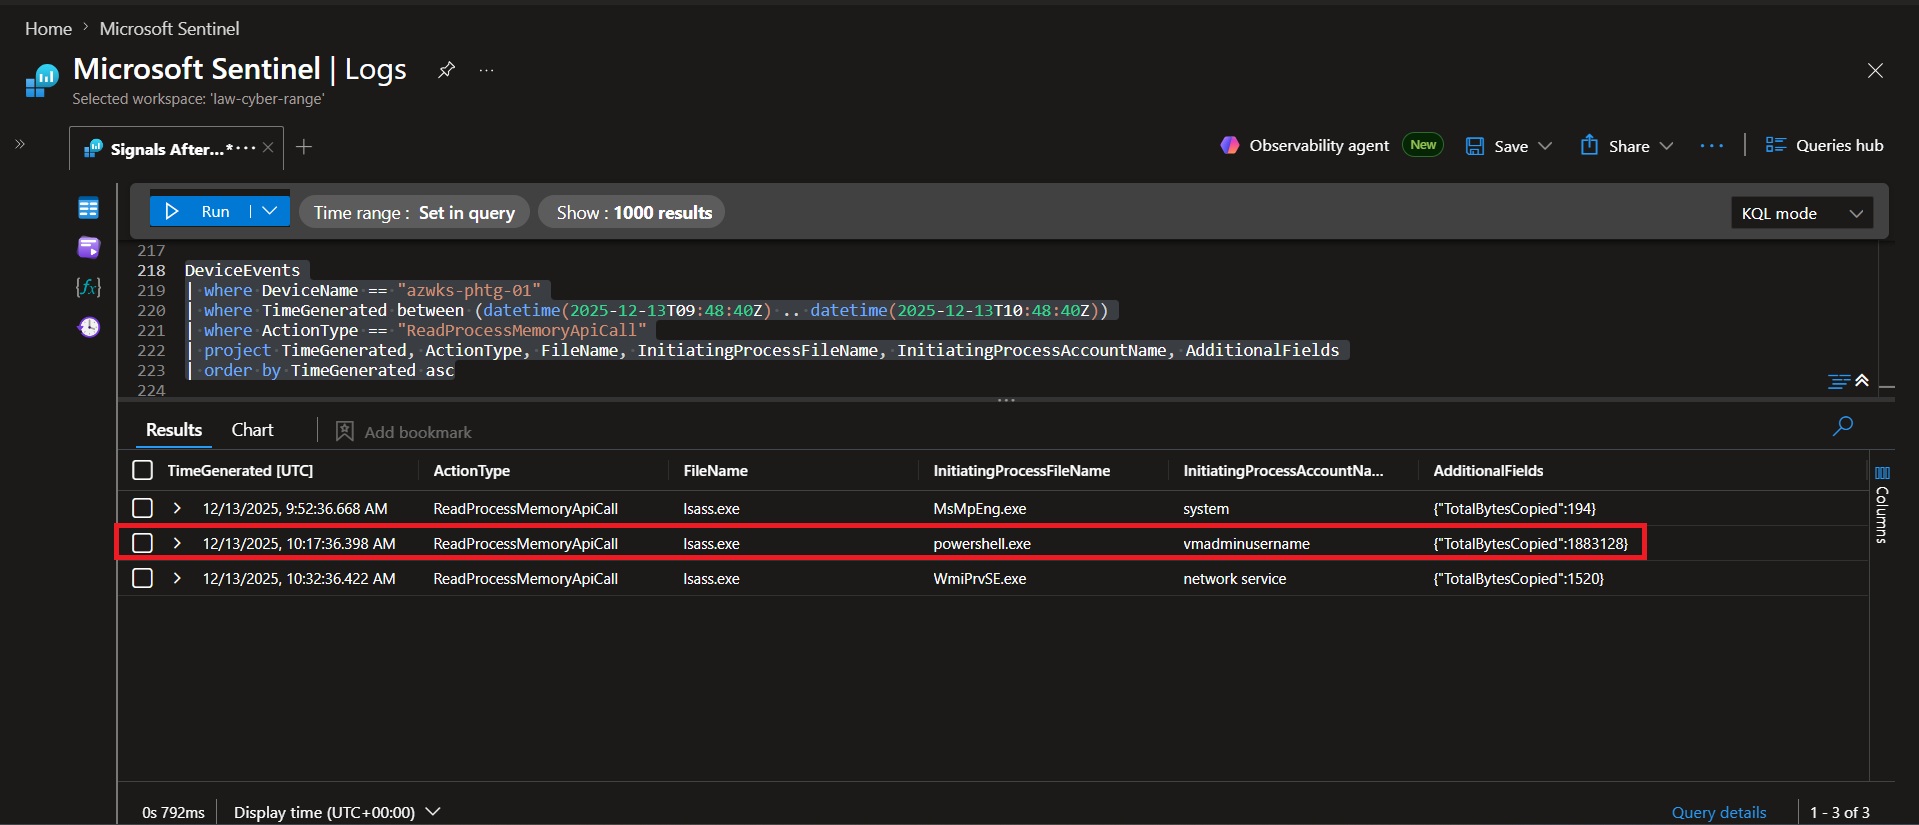The image size is (1919, 825).
Task: Open the Run button dropdown arrow
Action: (x=270, y=211)
